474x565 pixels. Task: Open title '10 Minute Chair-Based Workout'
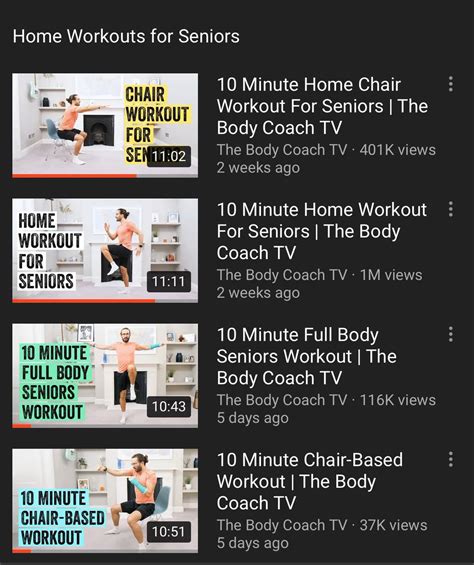(x=310, y=481)
